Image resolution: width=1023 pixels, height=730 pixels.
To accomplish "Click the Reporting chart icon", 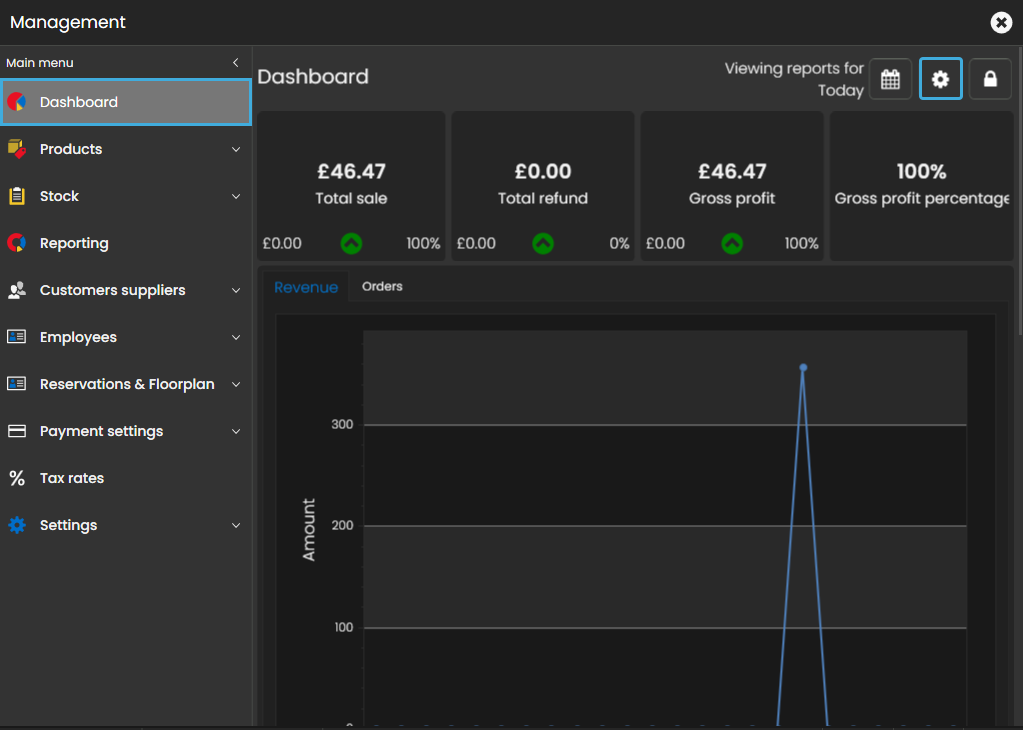I will point(16,243).
